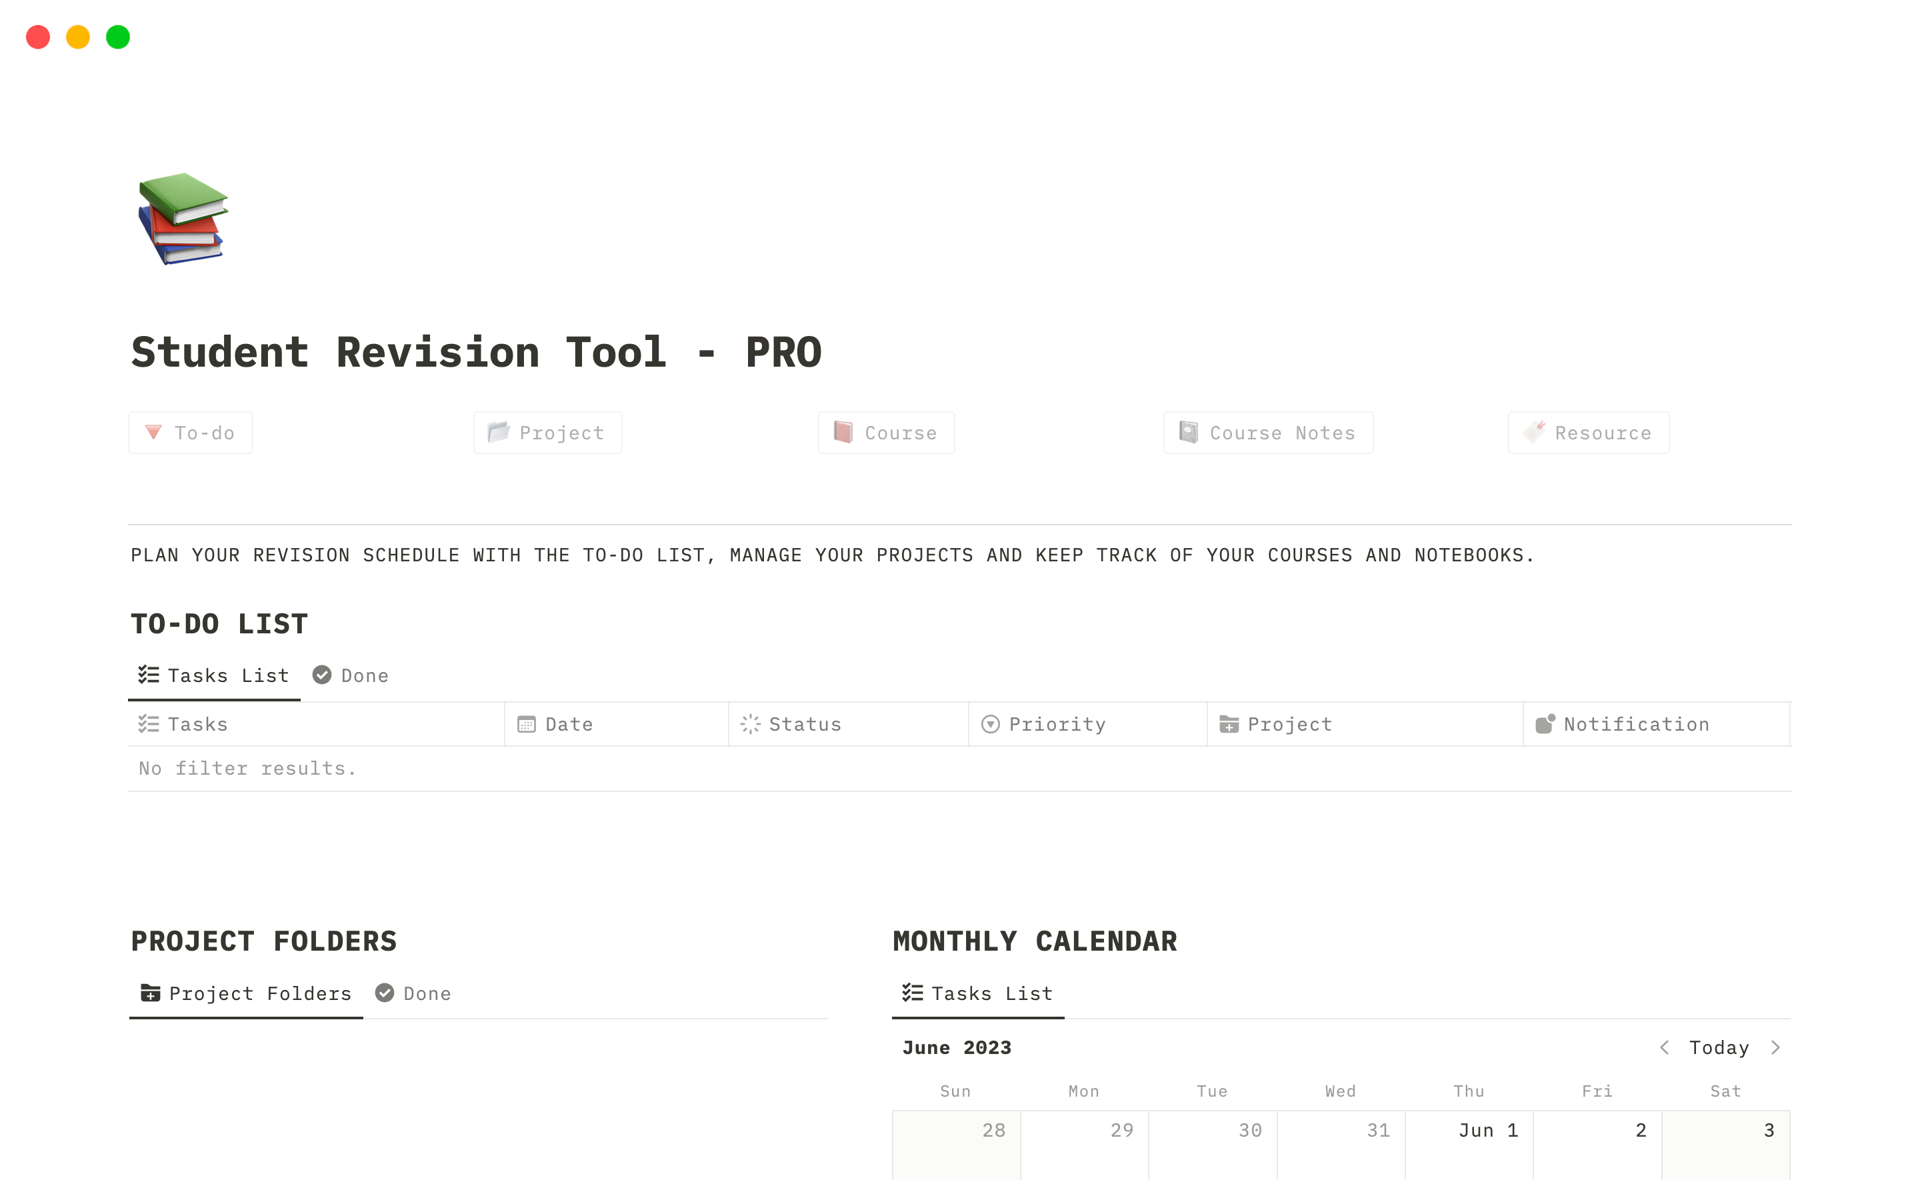Click the Status column spinner icon
This screenshot has height=1200, width=1920.
[750, 724]
